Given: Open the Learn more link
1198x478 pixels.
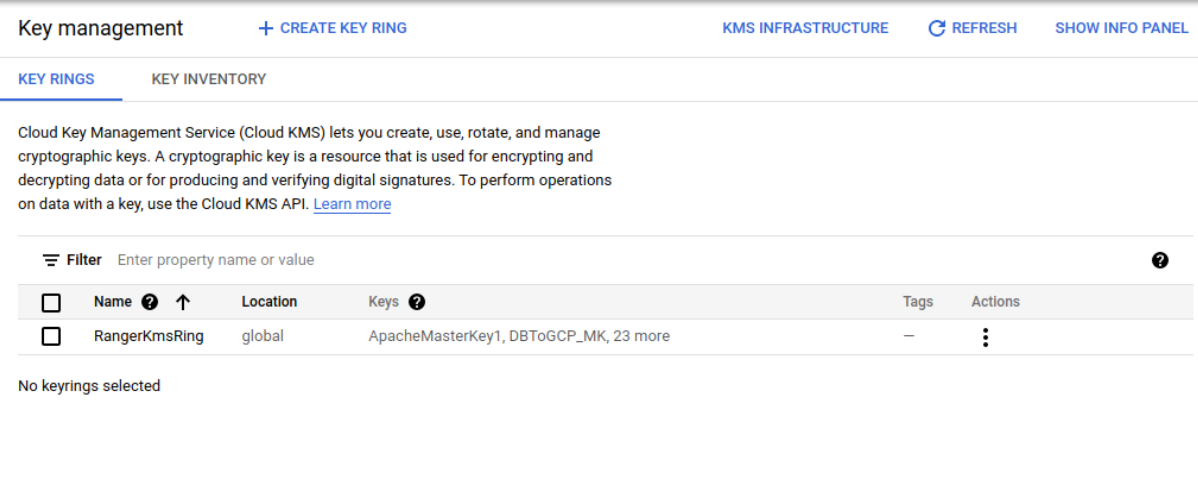Looking at the screenshot, I should point(352,204).
